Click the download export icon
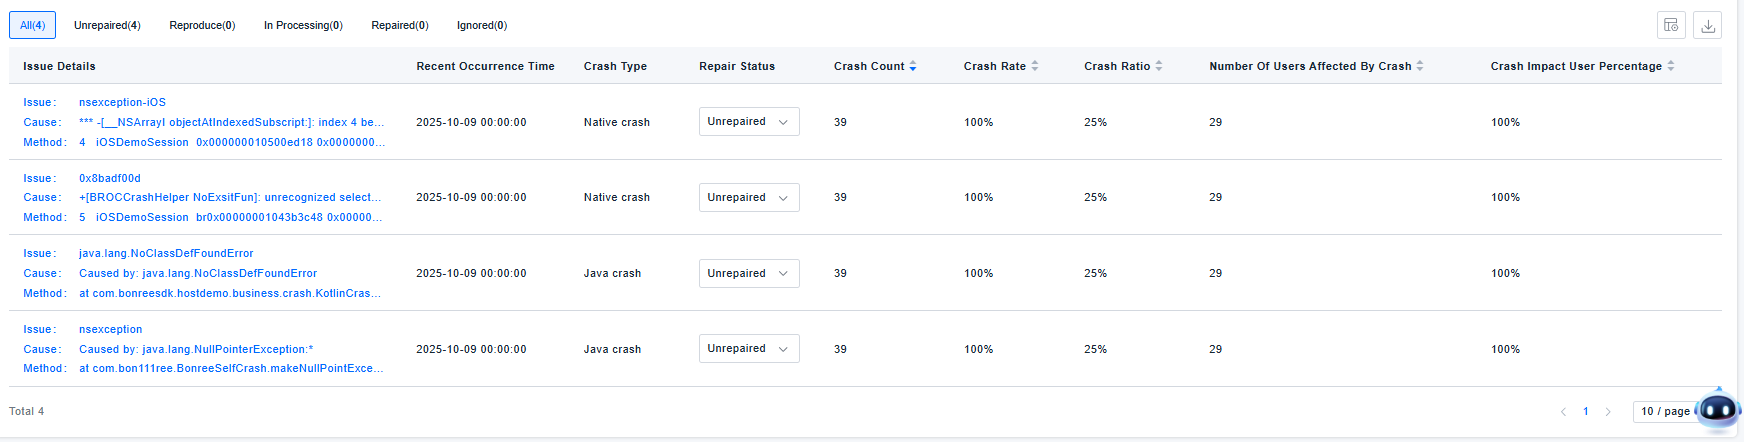This screenshot has width=1744, height=442. [x=1708, y=26]
